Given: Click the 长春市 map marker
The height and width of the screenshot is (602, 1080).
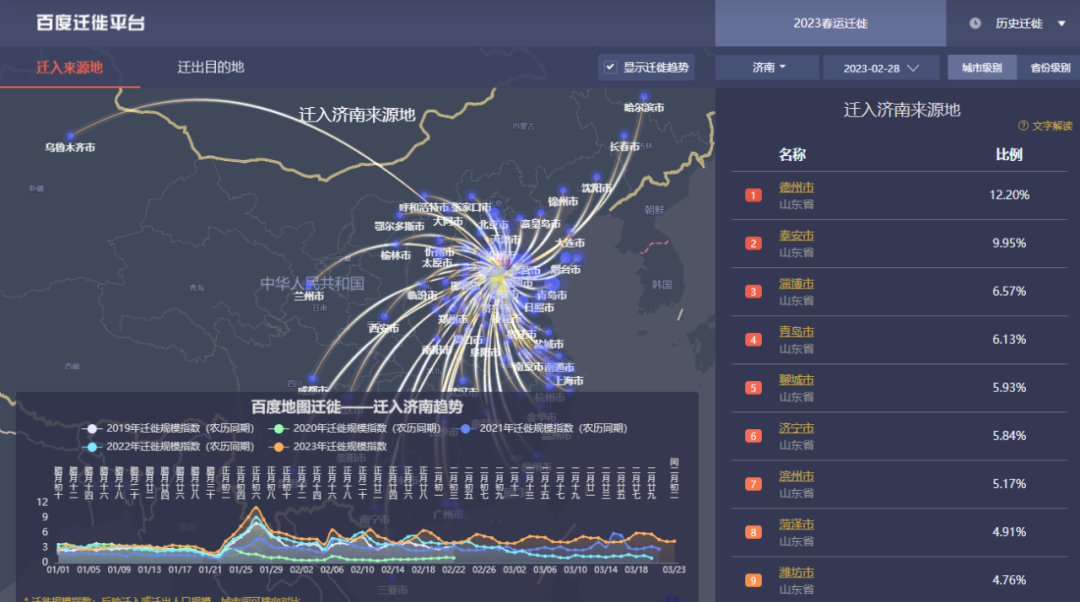Looking at the screenshot, I should (x=624, y=136).
